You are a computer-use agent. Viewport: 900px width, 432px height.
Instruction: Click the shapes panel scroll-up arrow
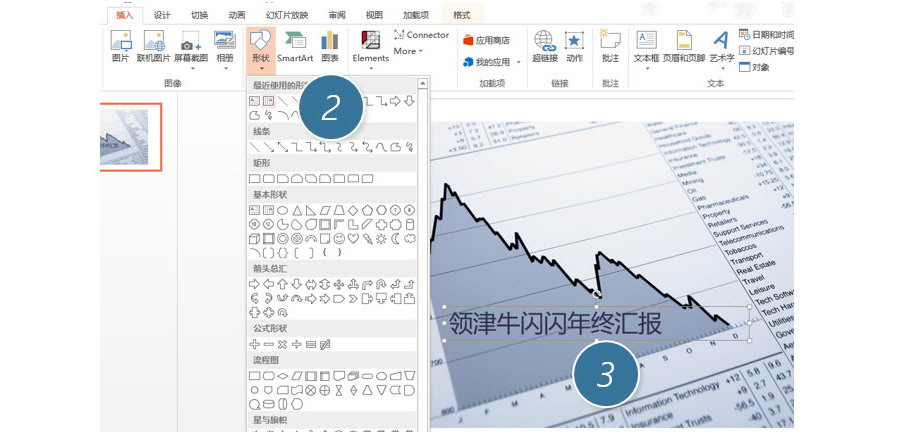pyautogui.click(x=423, y=84)
